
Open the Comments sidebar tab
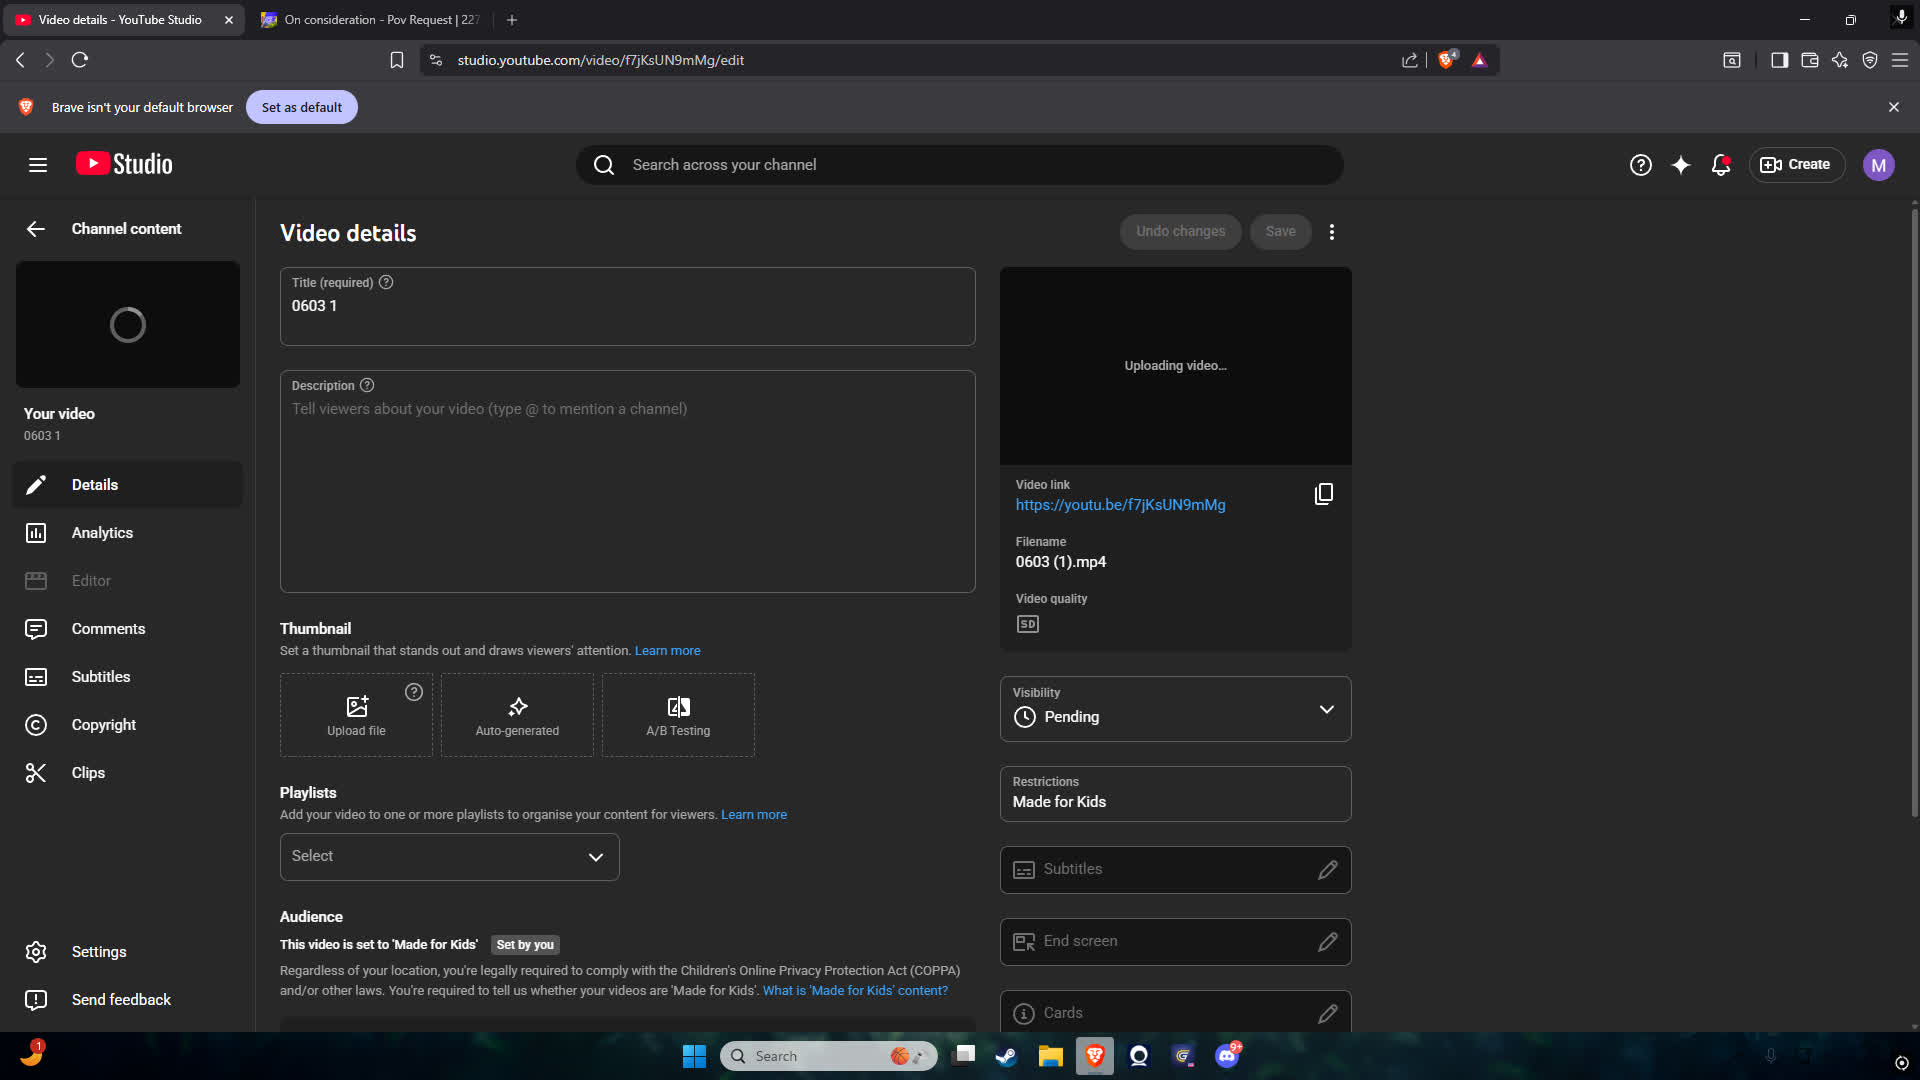point(127,629)
